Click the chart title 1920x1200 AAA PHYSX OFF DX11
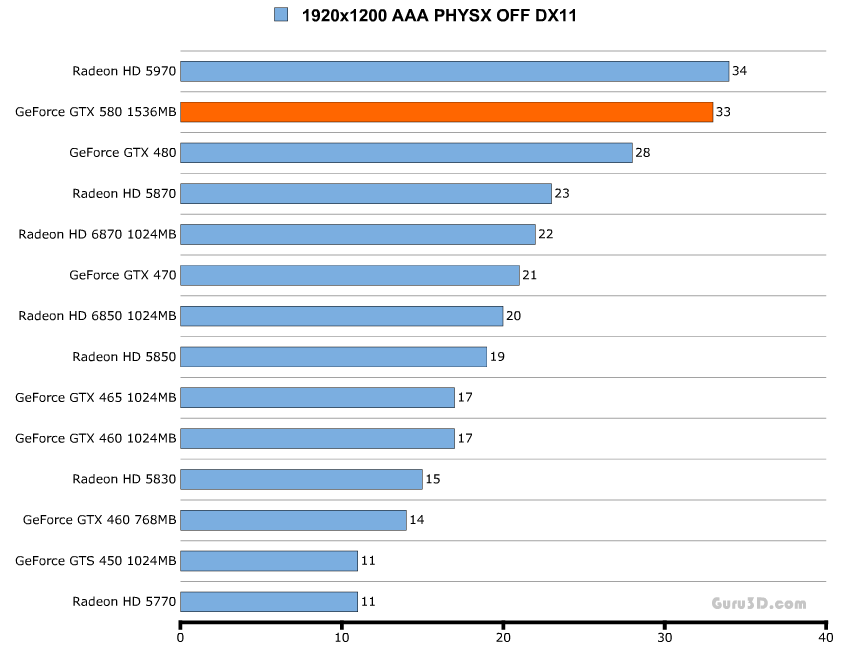The image size is (841, 653). click(439, 15)
